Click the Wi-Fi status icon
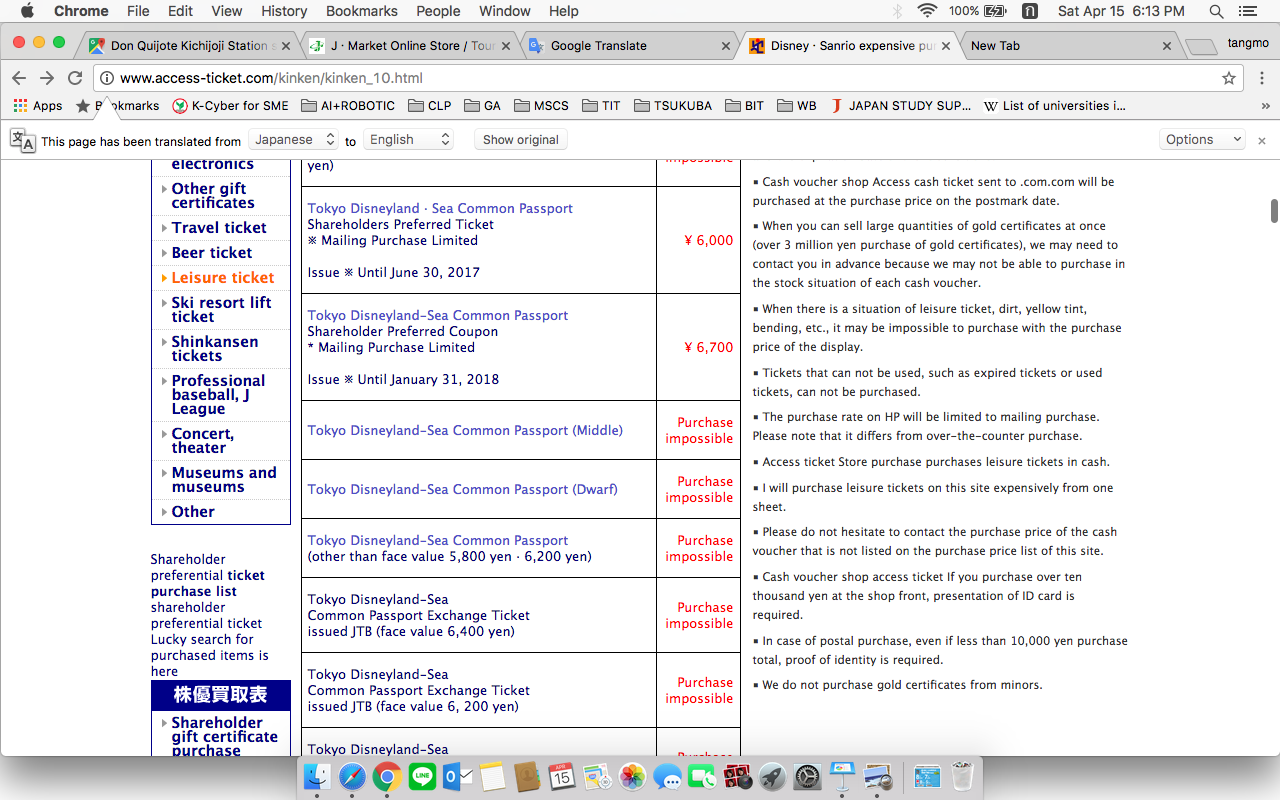The height and width of the screenshot is (800, 1280). pos(927,11)
